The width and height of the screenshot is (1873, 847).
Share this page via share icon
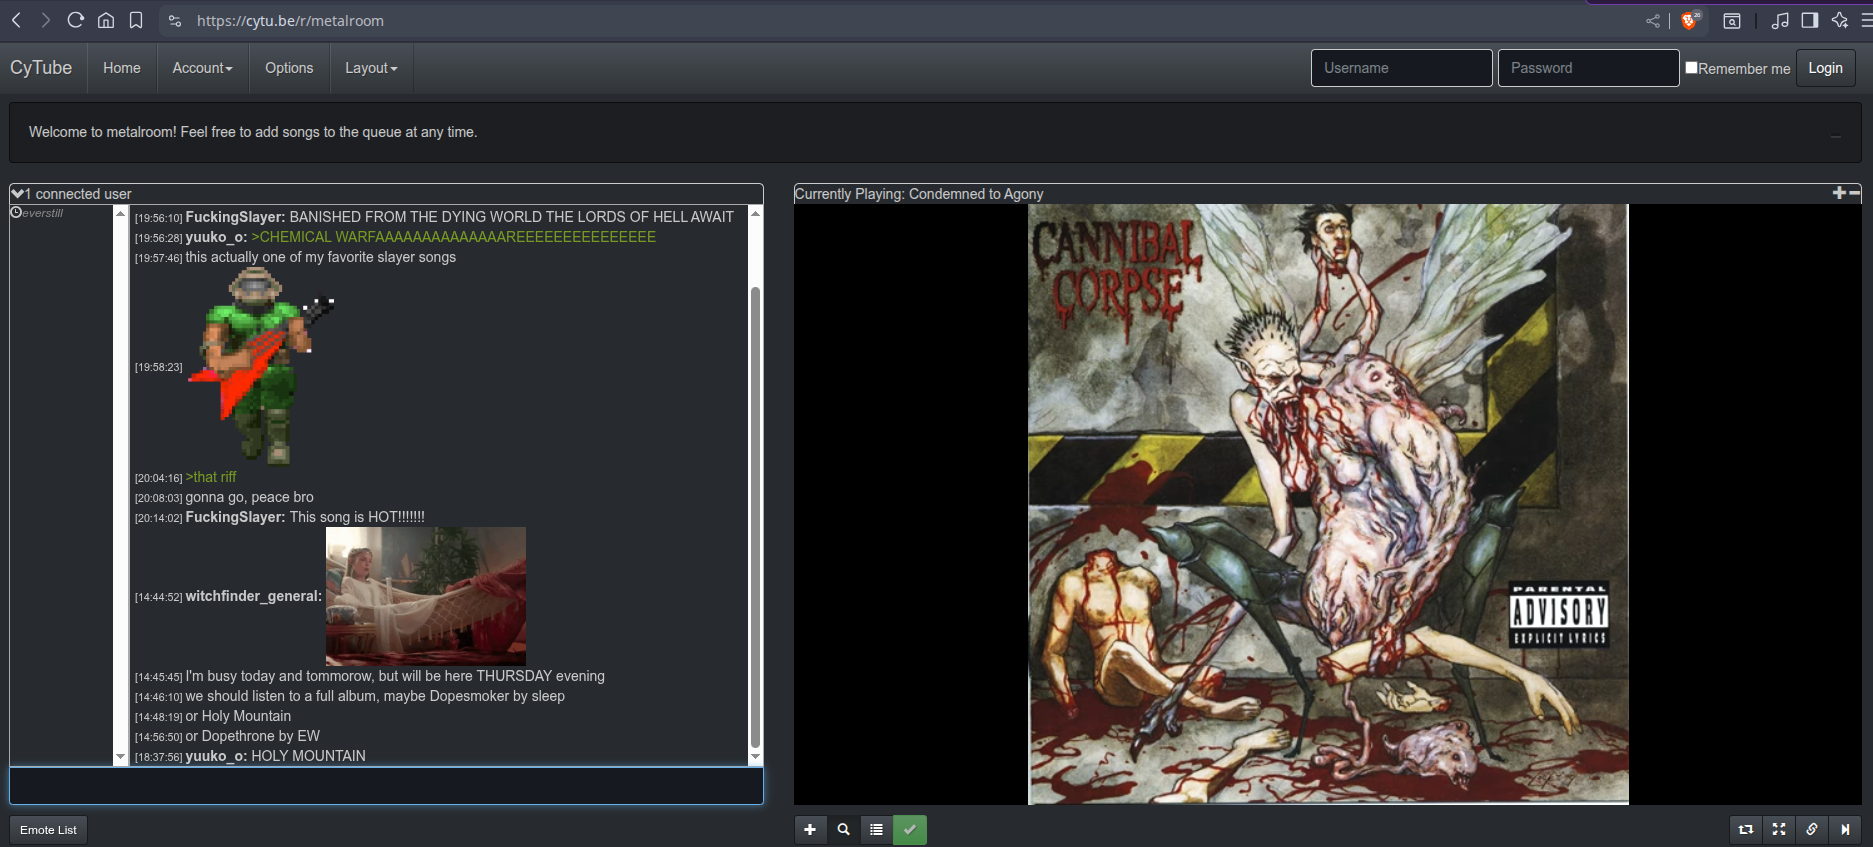click(1653, 21)
